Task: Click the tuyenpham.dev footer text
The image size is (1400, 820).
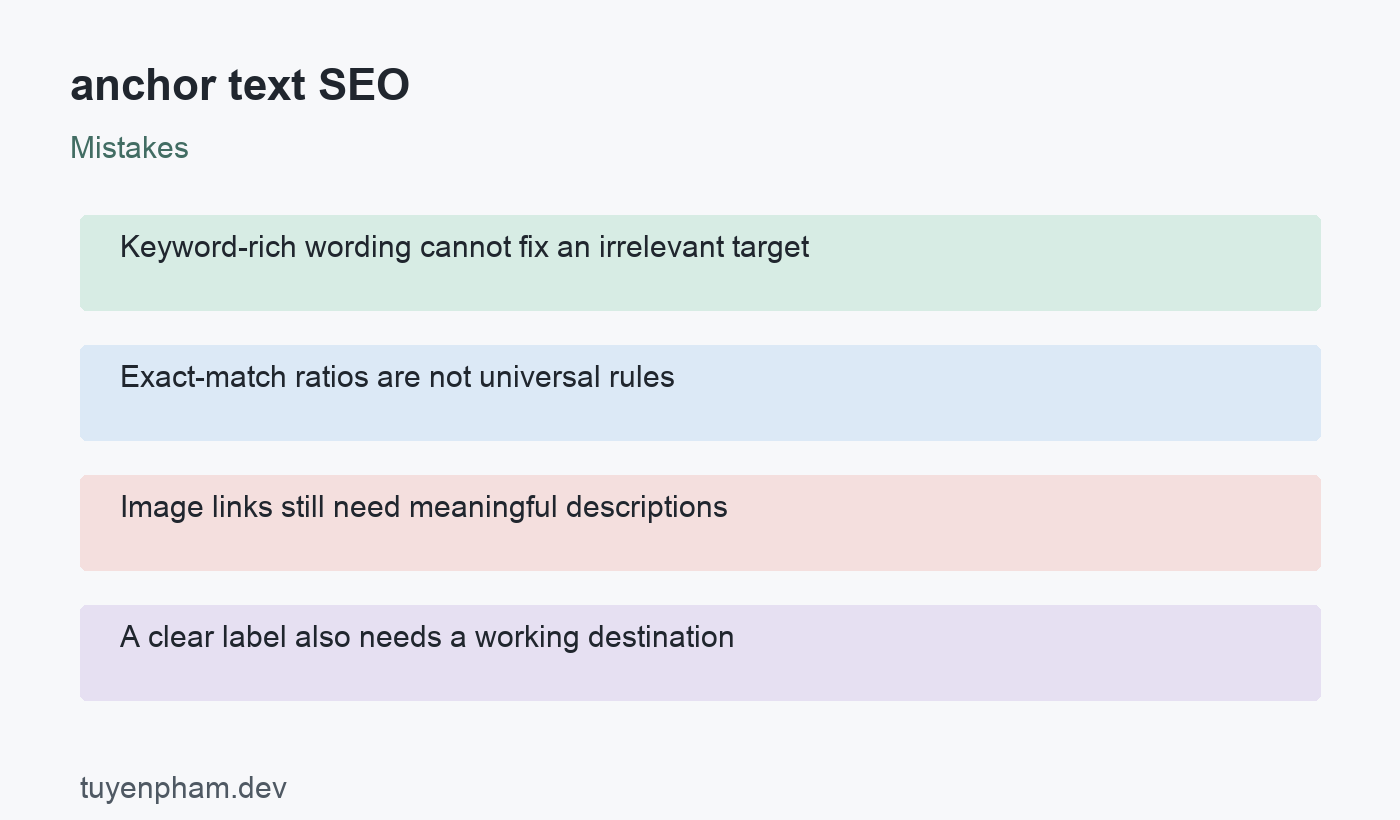Action: pos(183,788)
